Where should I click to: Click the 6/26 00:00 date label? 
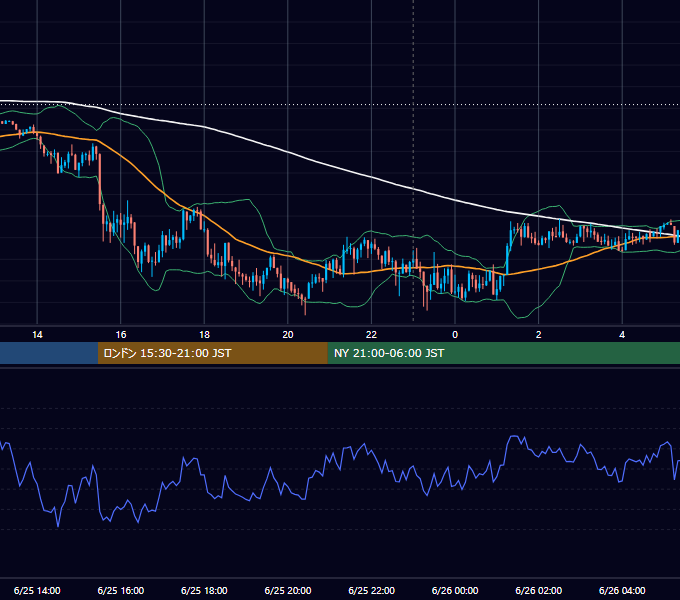[455, 590]
